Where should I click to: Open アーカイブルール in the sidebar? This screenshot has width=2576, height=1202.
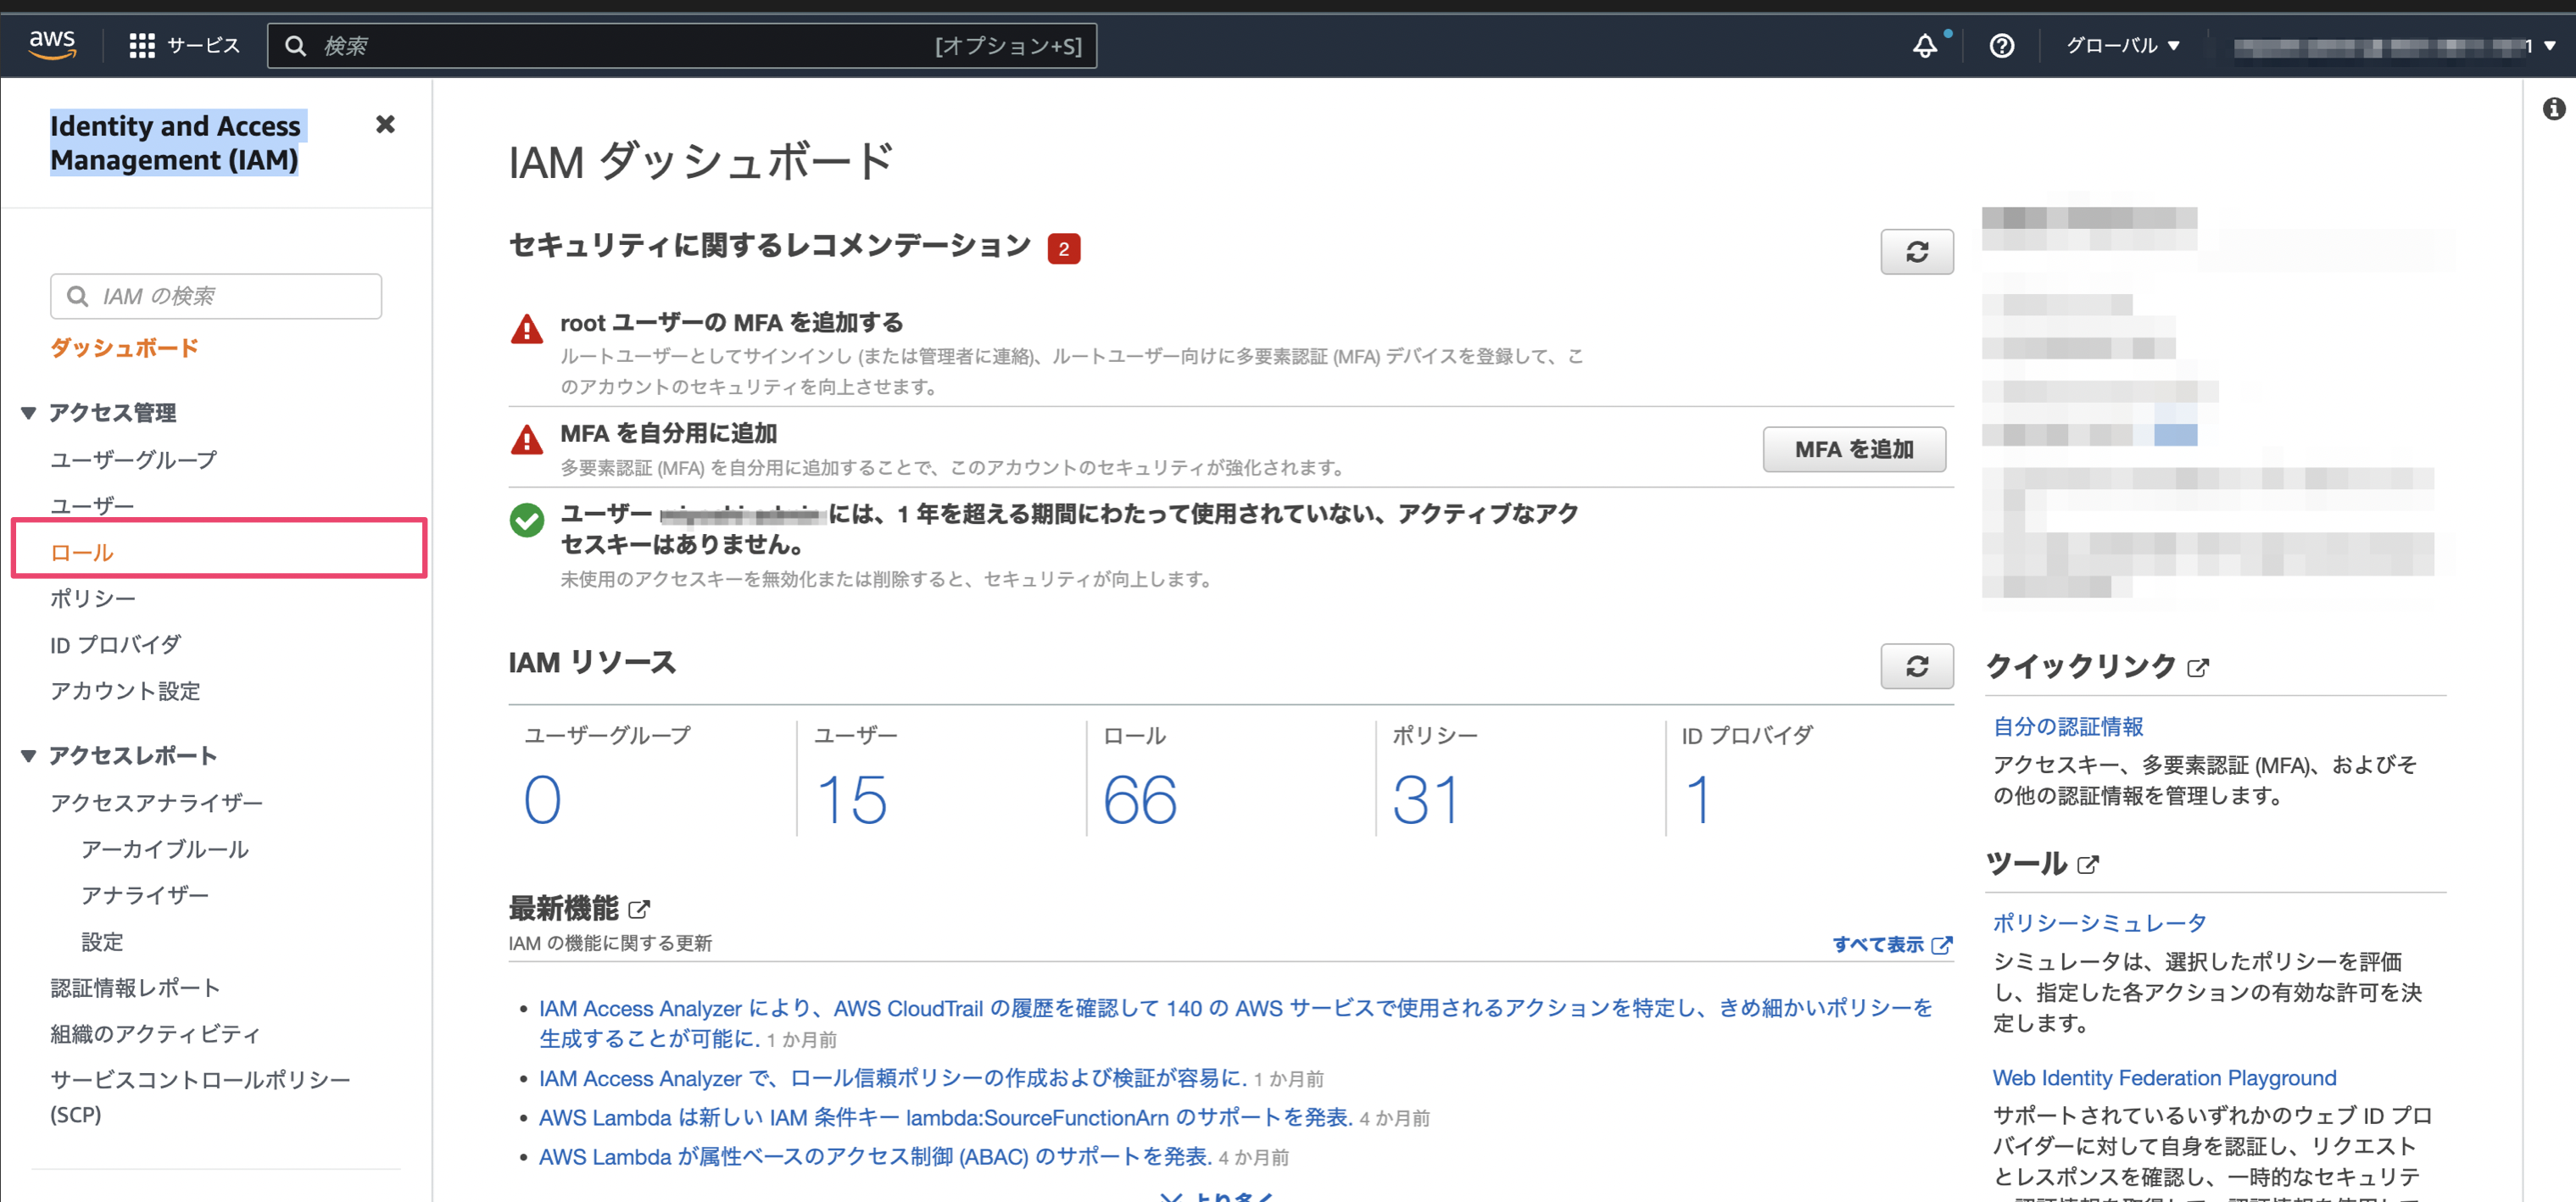[165, 849]
